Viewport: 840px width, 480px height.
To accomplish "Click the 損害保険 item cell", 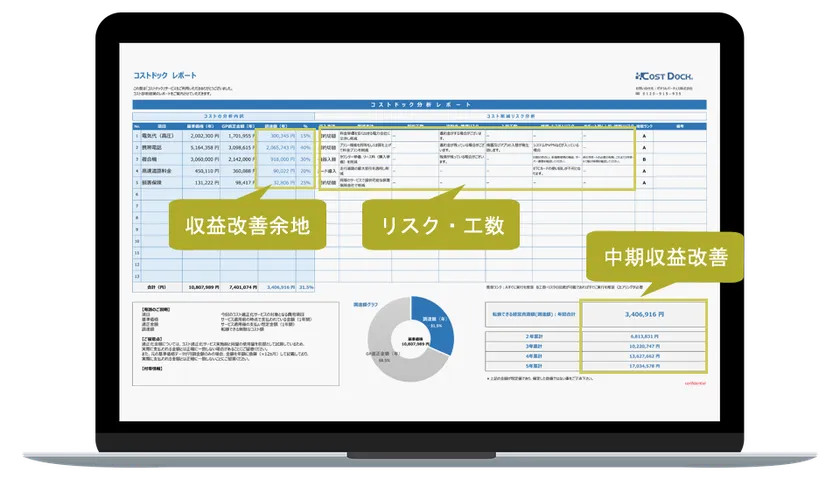I will coord(161,183).
